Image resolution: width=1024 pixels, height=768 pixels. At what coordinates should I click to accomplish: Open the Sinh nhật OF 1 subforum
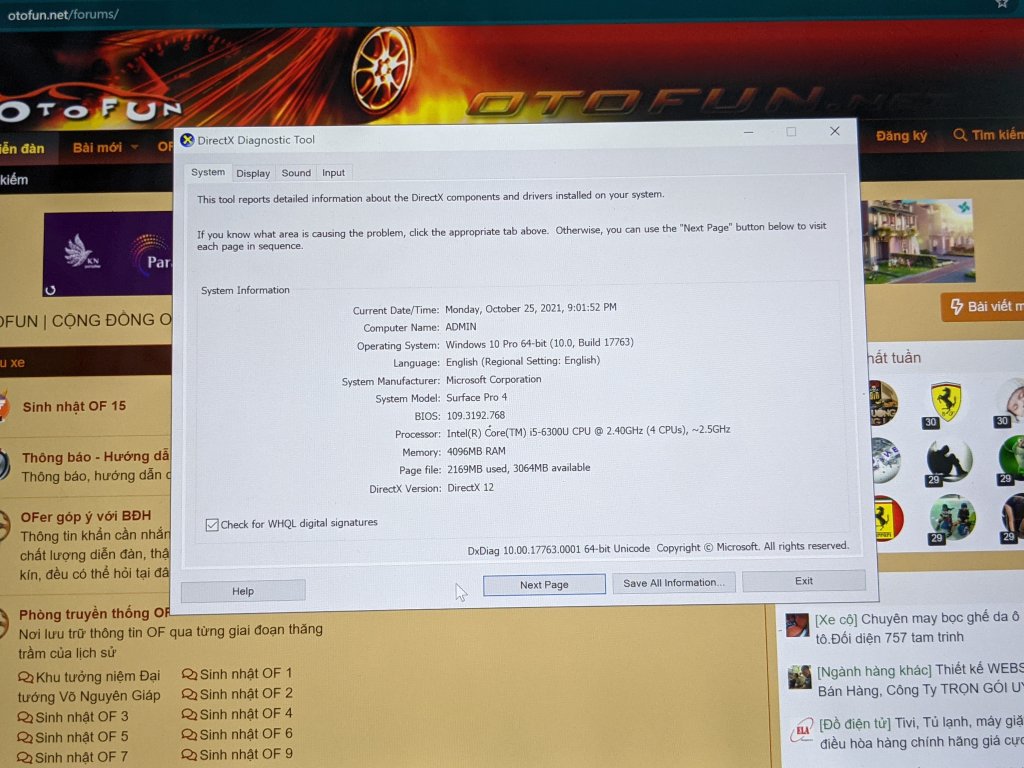click(x=246, y=673)
